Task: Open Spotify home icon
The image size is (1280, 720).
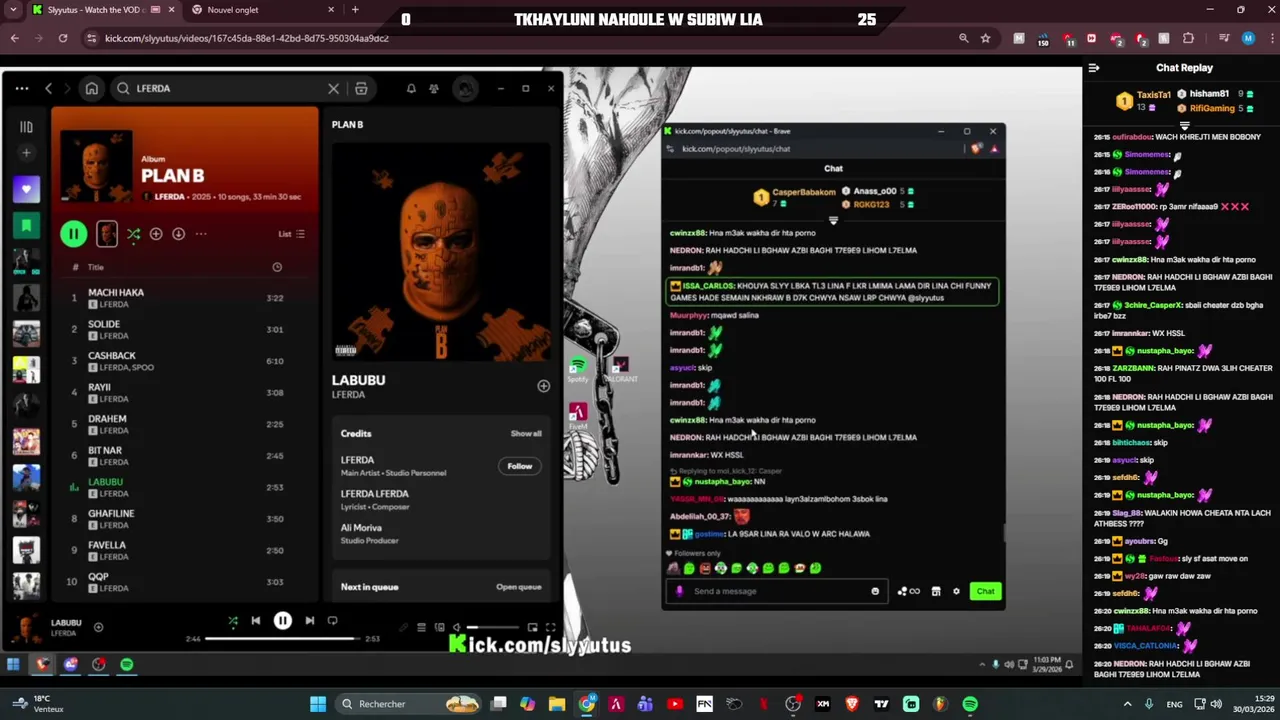Action: click(91, 88)
